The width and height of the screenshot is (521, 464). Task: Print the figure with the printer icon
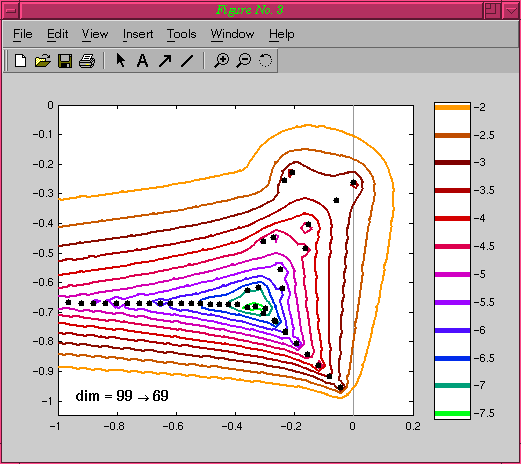point(87,61)
